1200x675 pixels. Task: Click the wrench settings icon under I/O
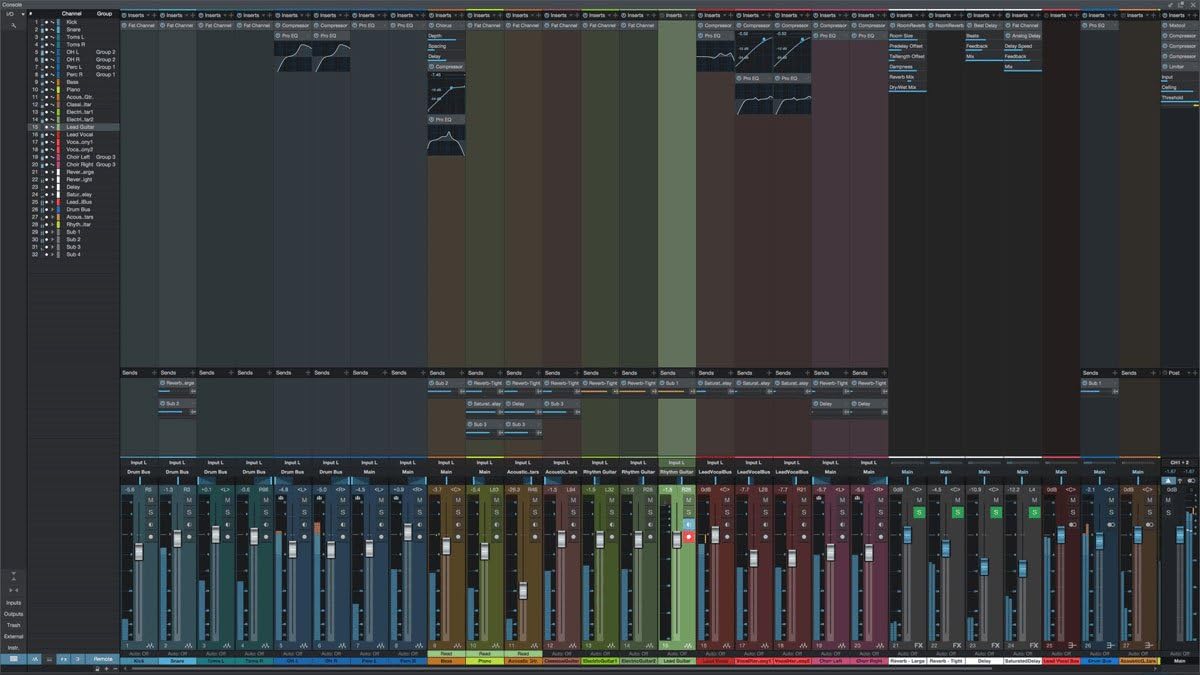(x=13, y=24)
